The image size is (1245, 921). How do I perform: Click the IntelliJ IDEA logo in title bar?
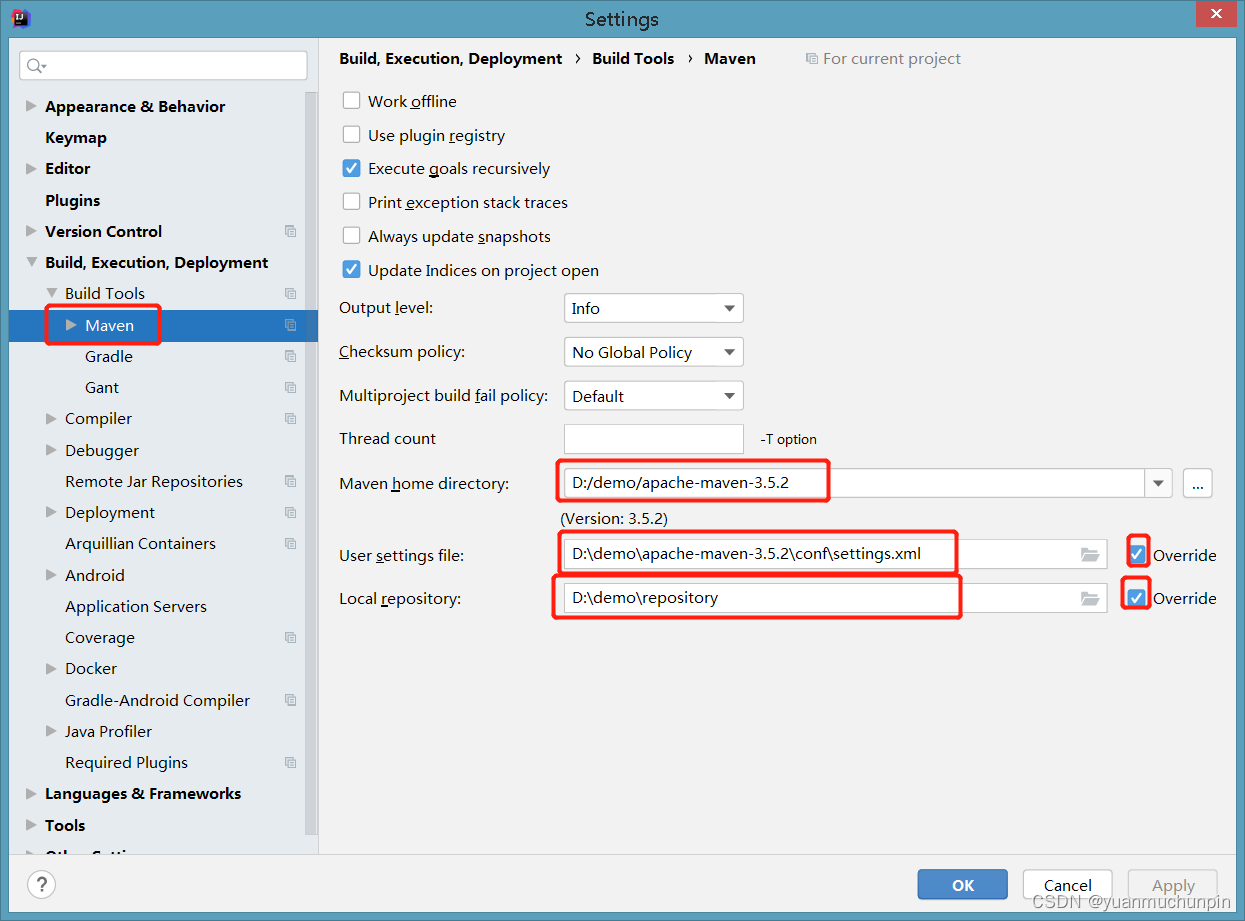pyautogui.click(x=21, y=17)
